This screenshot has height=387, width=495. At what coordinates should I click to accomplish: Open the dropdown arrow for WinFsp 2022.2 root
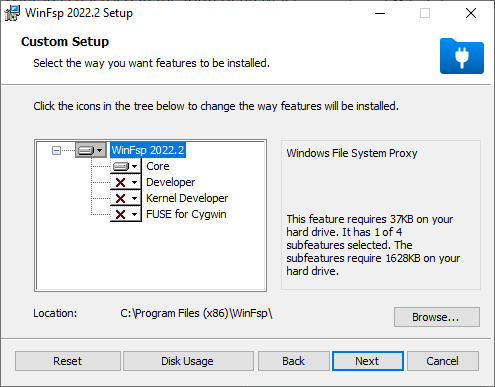(99, 150)
